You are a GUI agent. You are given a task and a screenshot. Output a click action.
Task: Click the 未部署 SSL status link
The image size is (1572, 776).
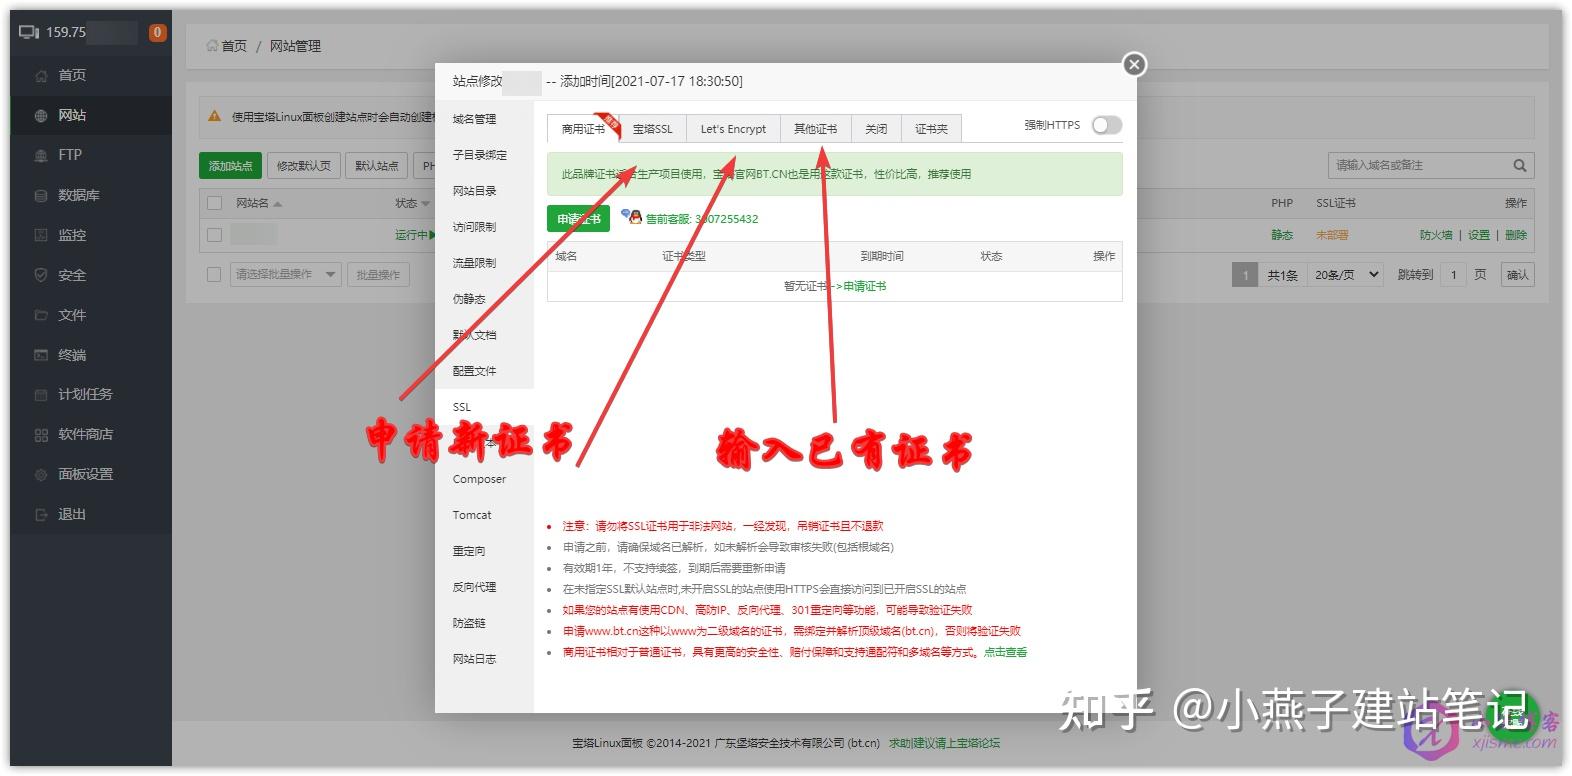(x=1332, y=235)
